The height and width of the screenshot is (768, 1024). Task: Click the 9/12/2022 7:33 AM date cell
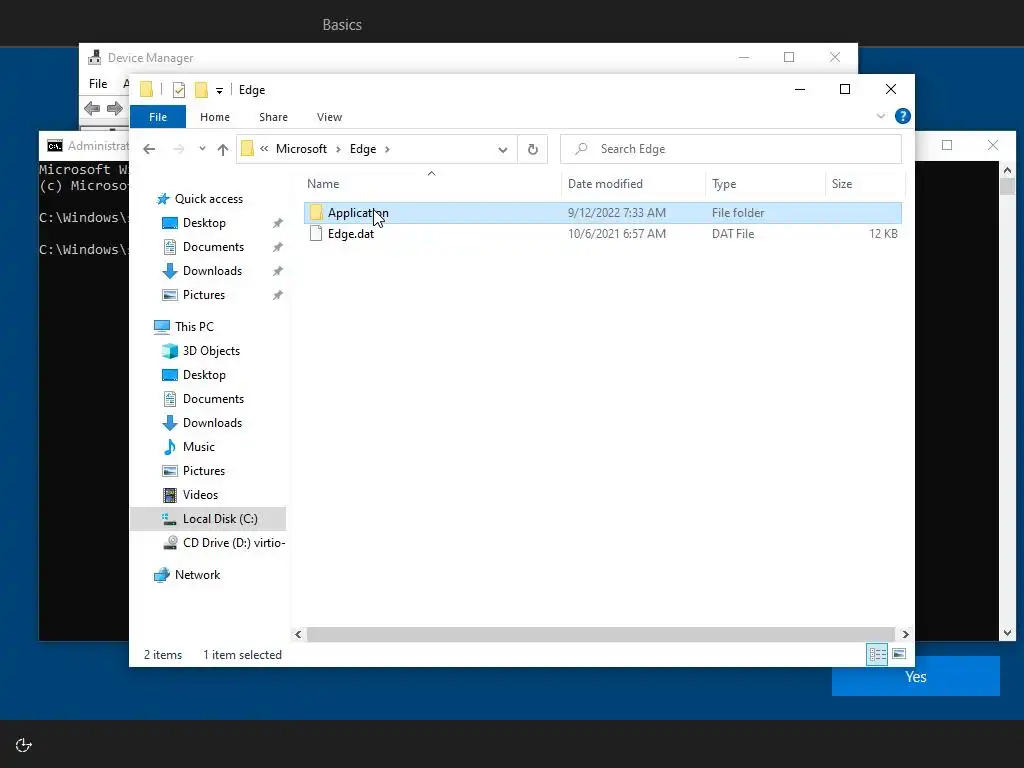pos(616,213)
